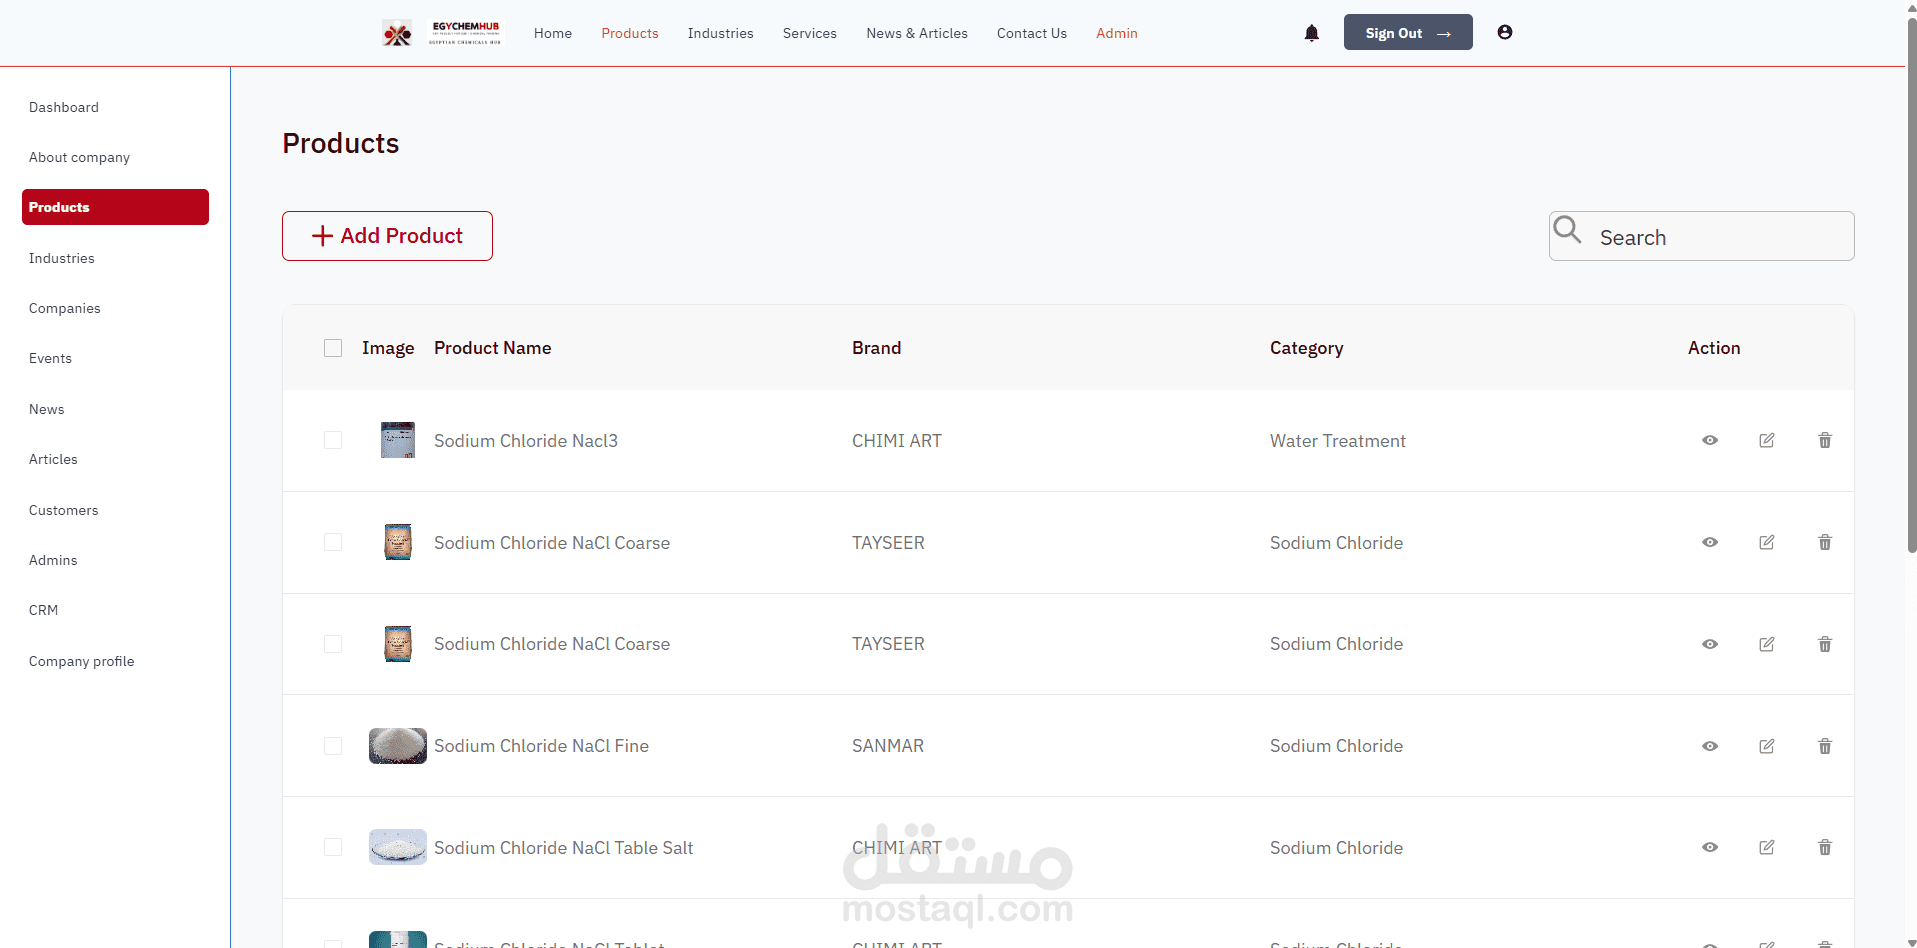Open Industries in the left sidebar
This screenshot has height=948, width=1917.
(x=62, y=258)
